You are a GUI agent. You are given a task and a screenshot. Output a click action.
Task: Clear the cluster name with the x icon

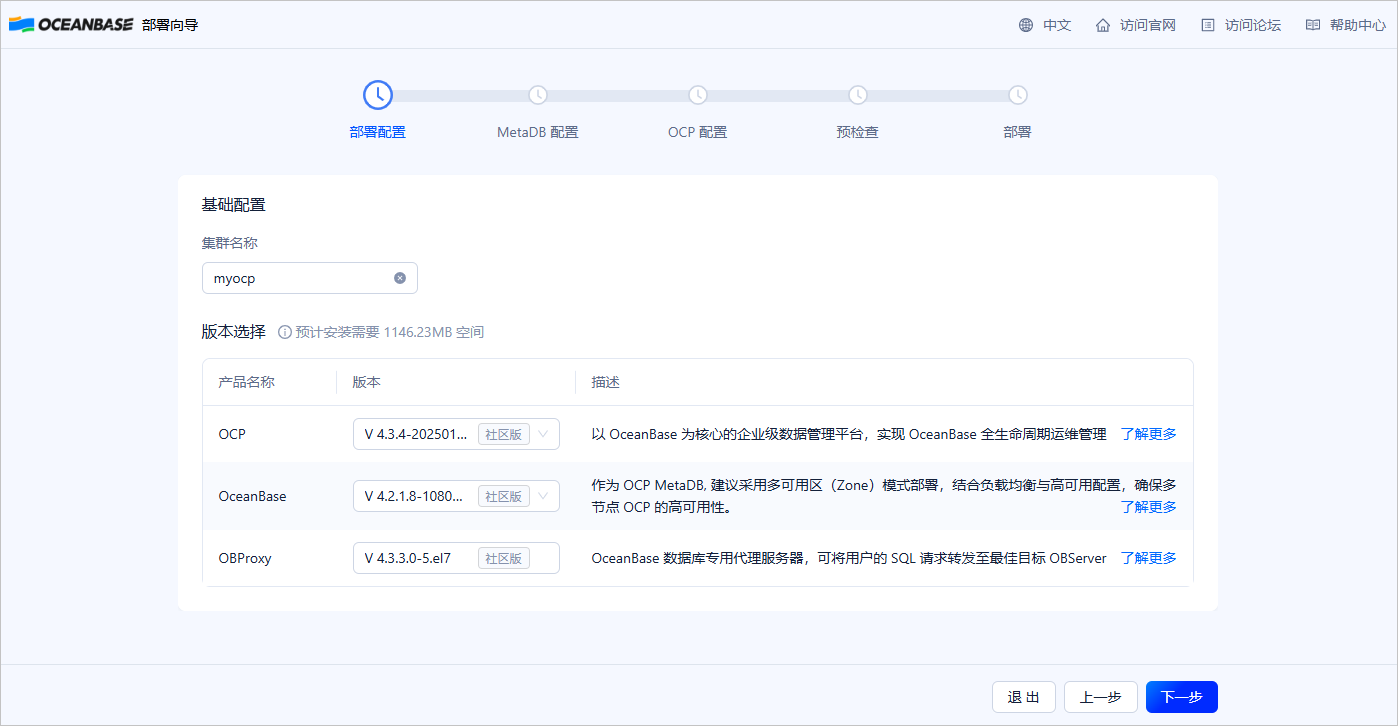[x=400, y=278]
